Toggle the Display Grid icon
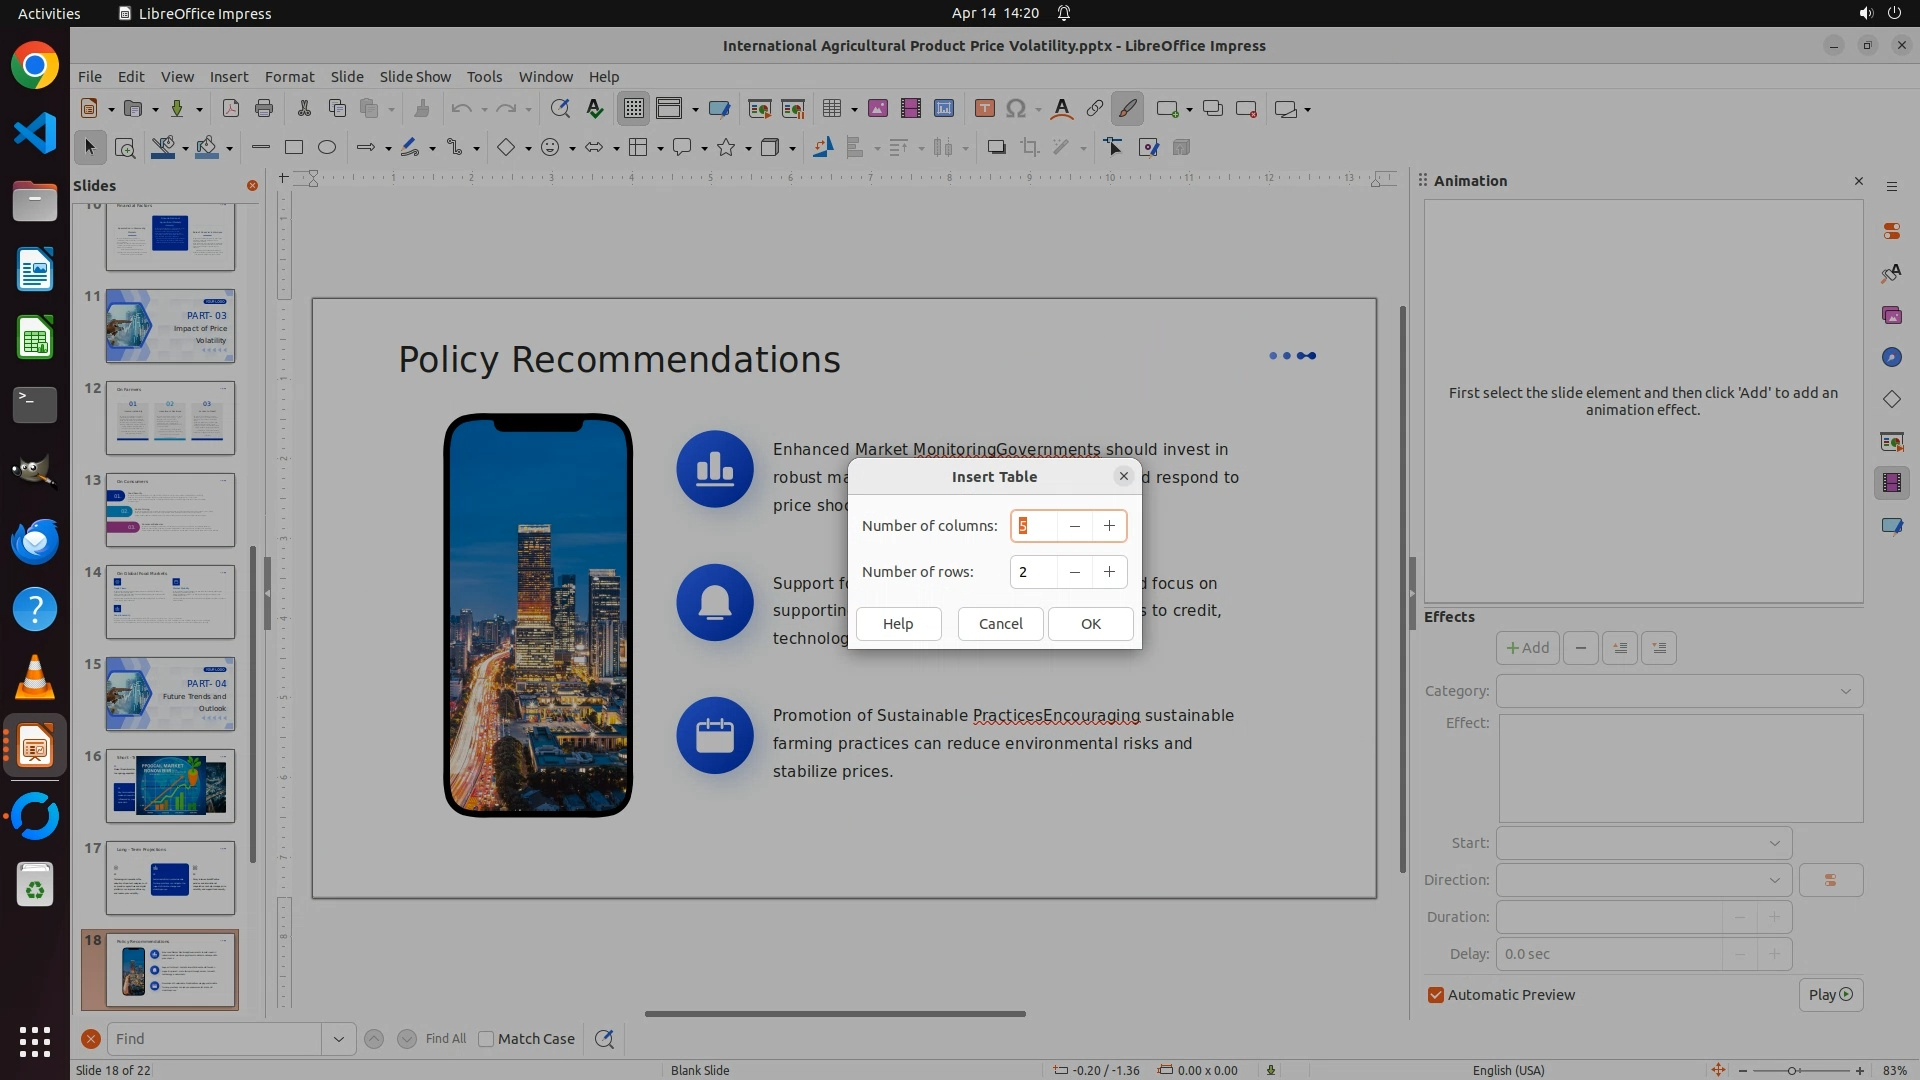 pos(634,109)
